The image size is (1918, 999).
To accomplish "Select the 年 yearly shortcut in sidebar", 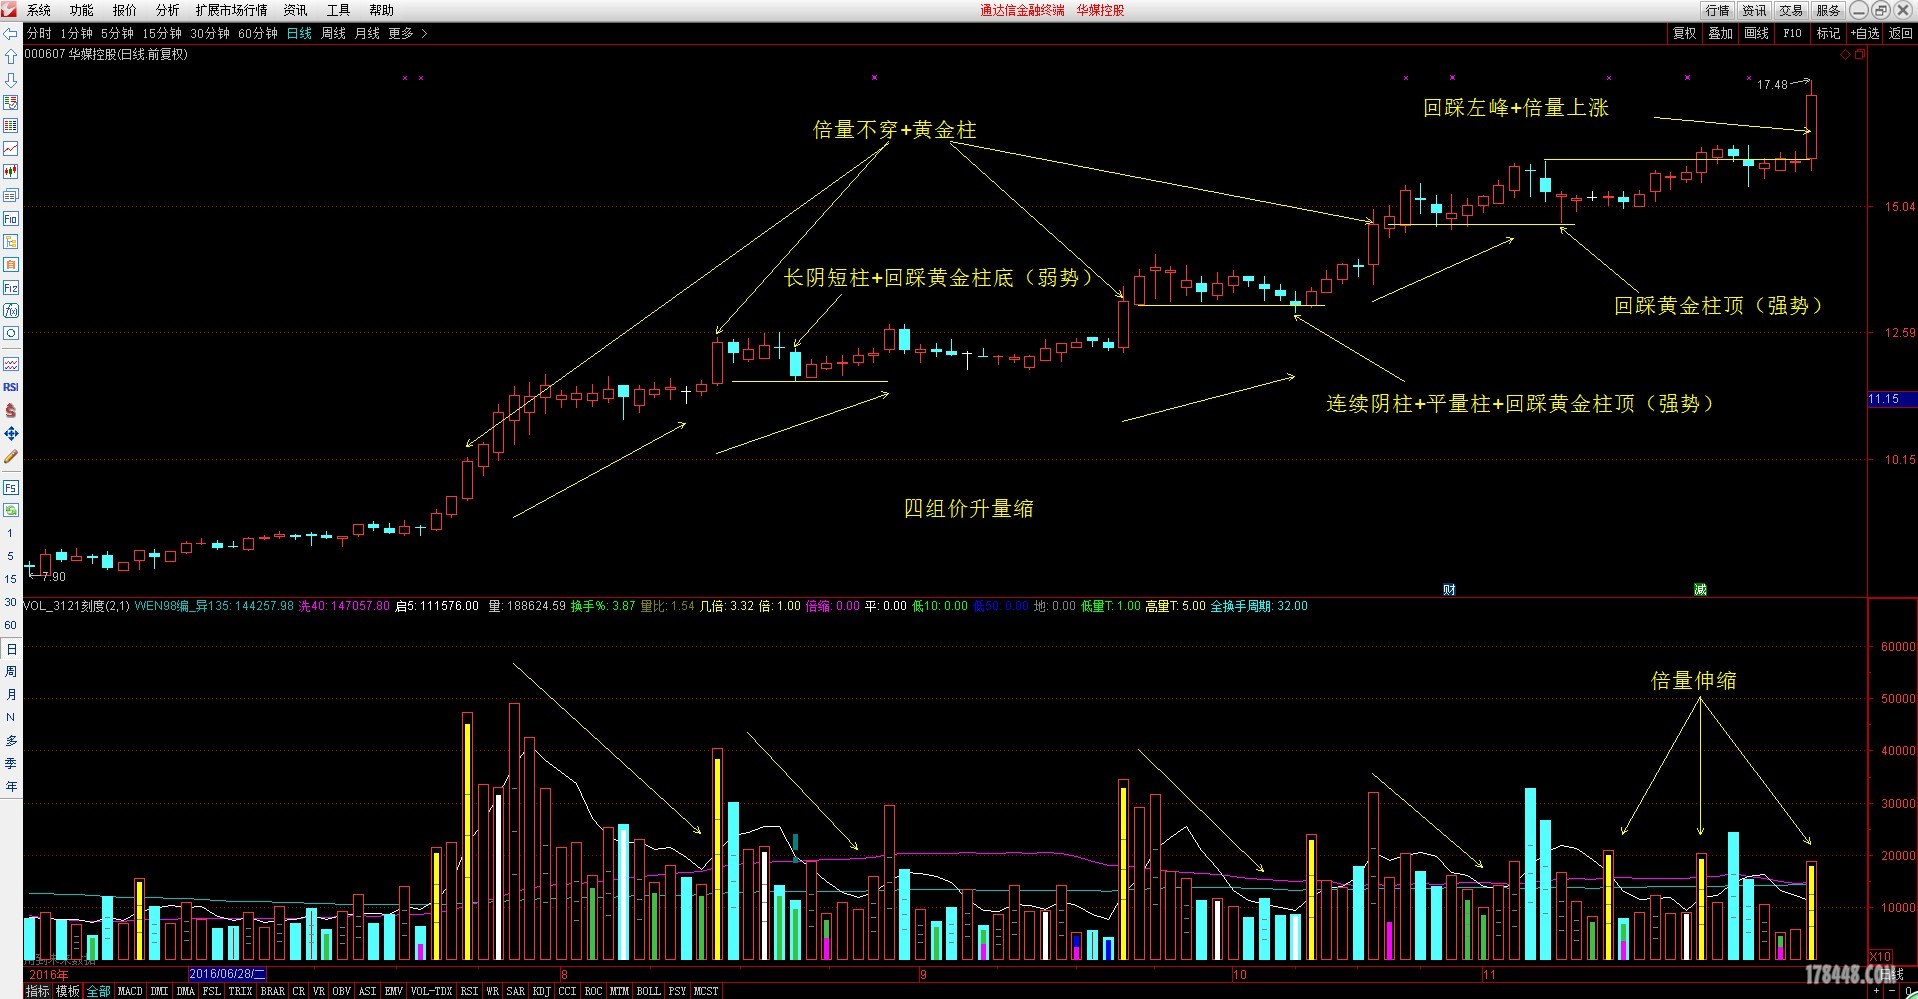I will click(11, 787).
